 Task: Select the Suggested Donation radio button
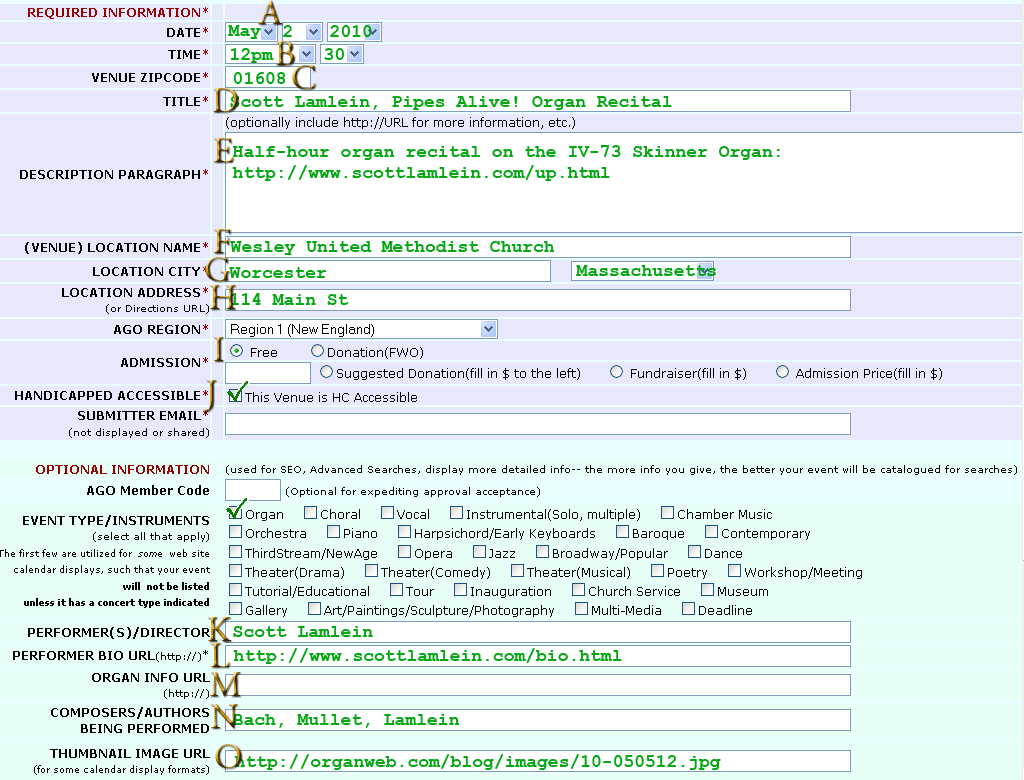[x=327, y=372]
